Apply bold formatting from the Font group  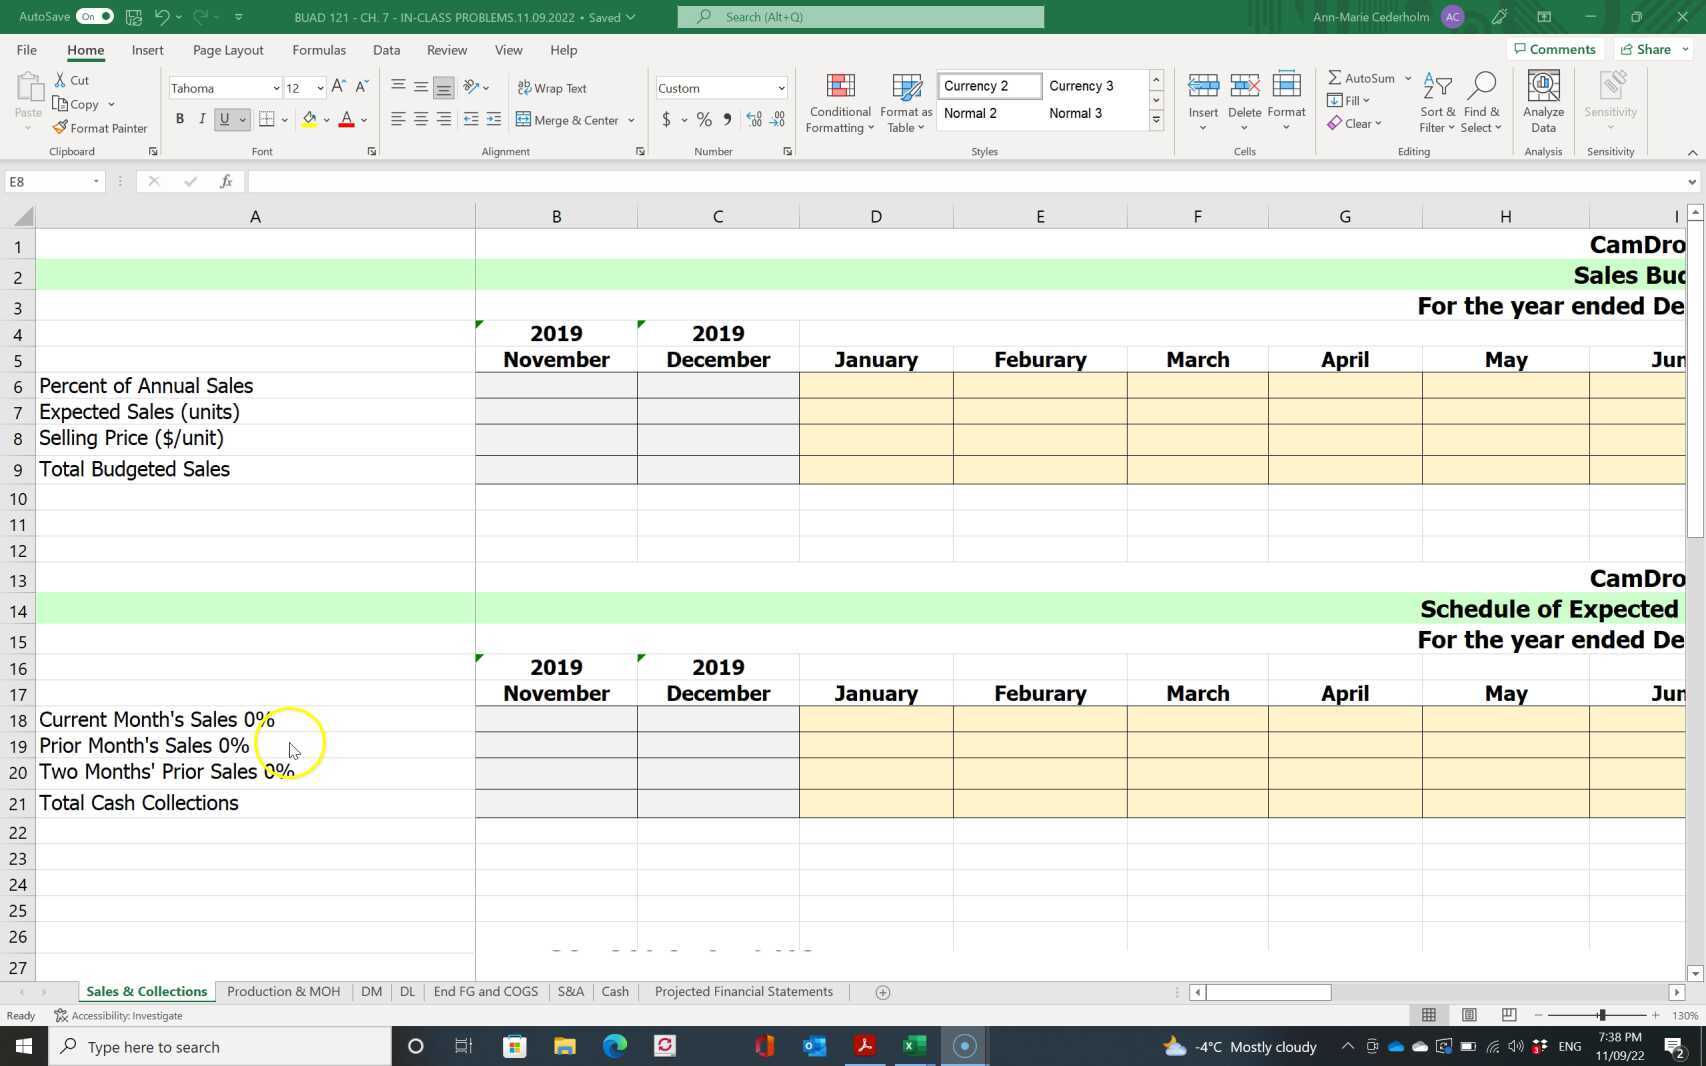[180, 119]
